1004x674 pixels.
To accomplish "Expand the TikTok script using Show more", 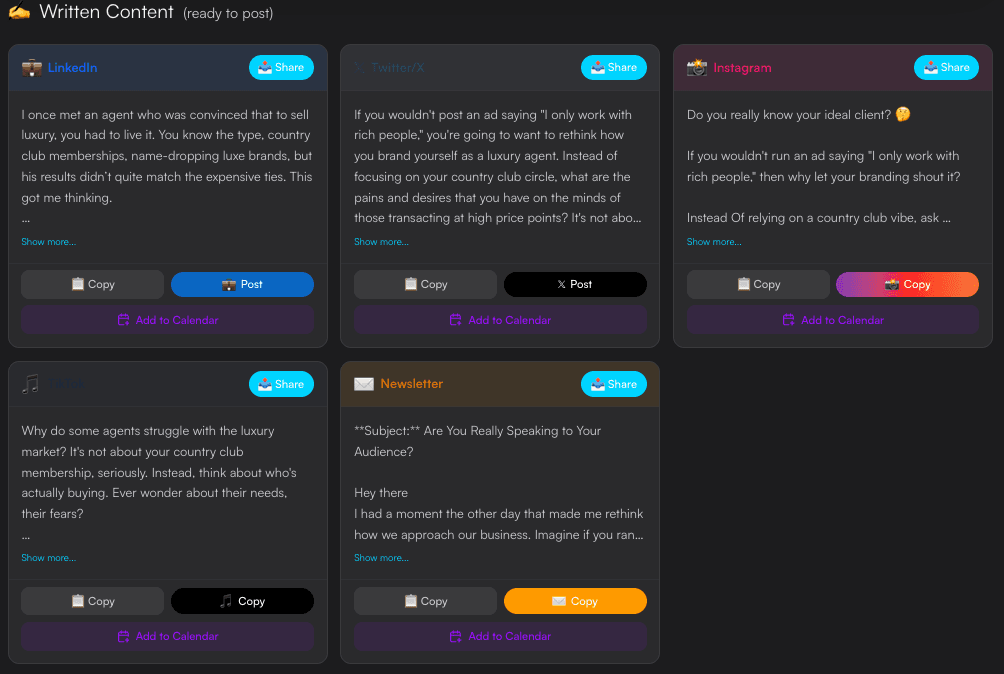I will [x=48, y=557].
